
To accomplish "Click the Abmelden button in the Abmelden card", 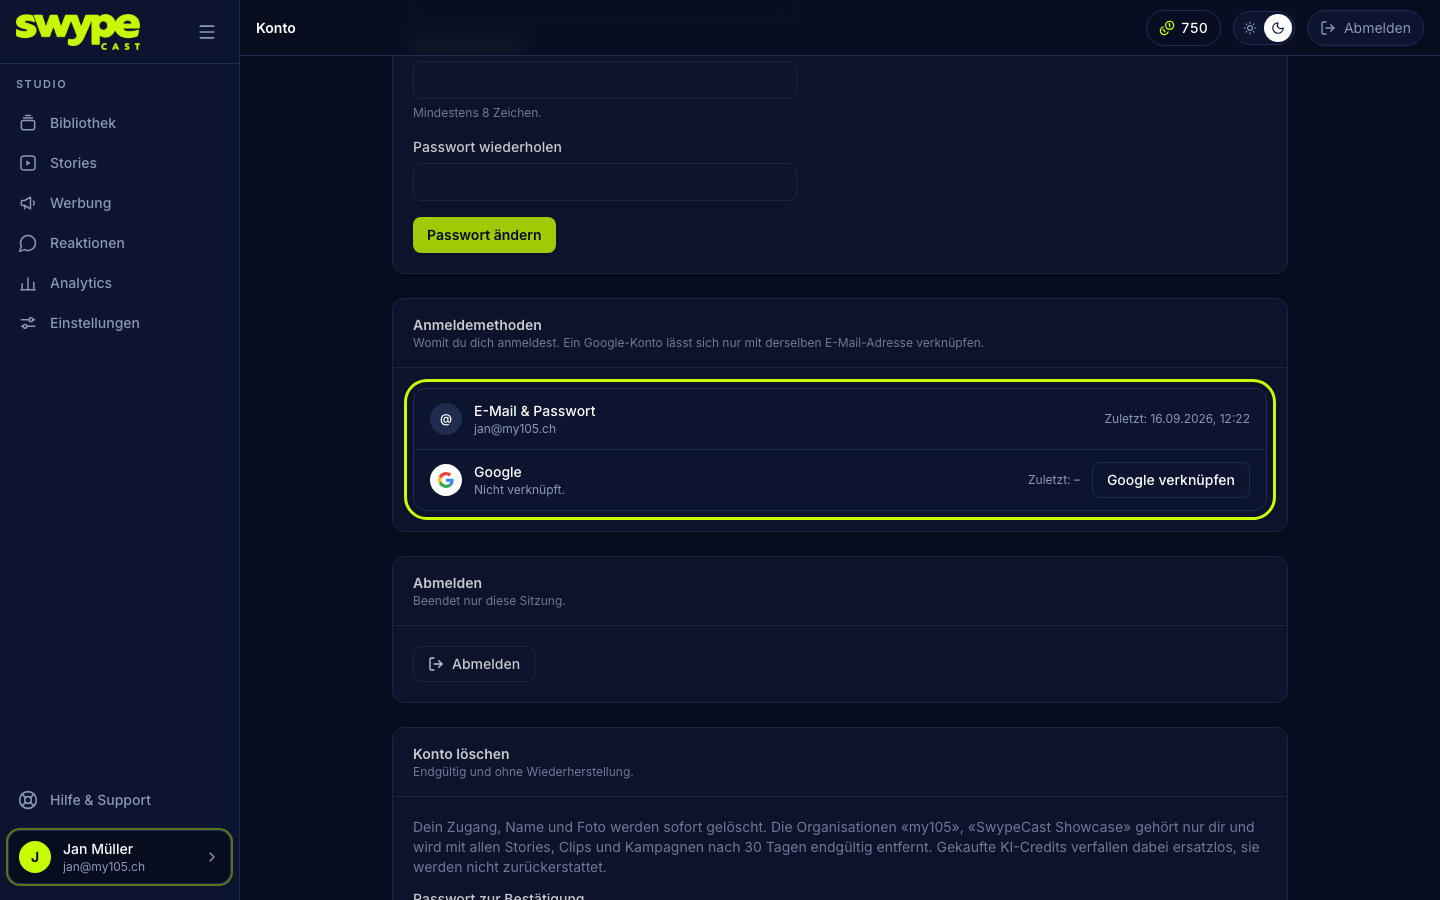I will pyautogui.click(x=474, y=664).
